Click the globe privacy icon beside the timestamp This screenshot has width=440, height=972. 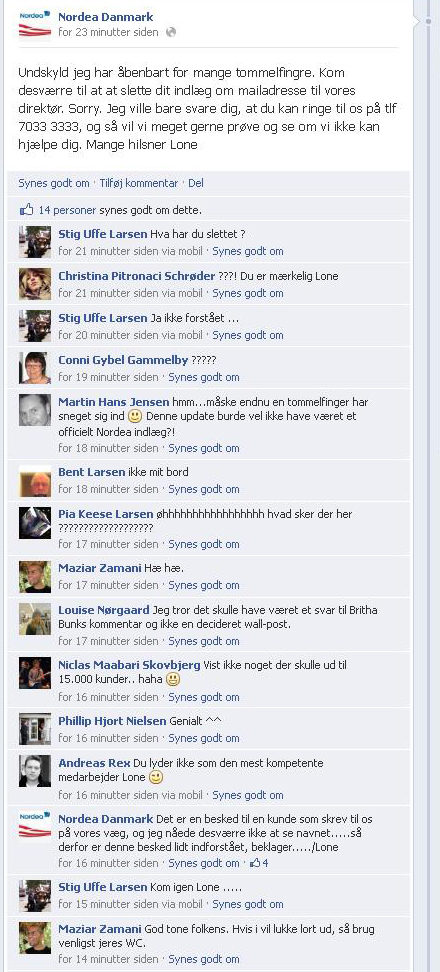[x=171, y=32]
